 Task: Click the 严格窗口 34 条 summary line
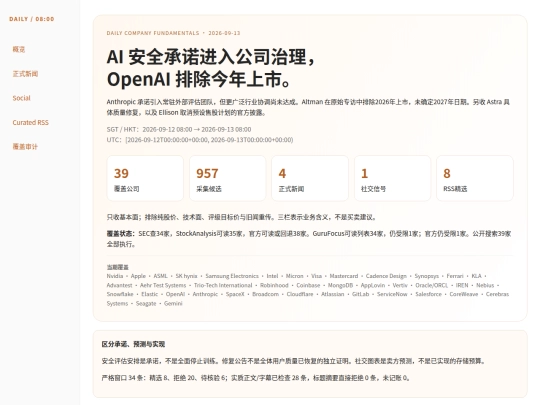(x=256, y=378)
